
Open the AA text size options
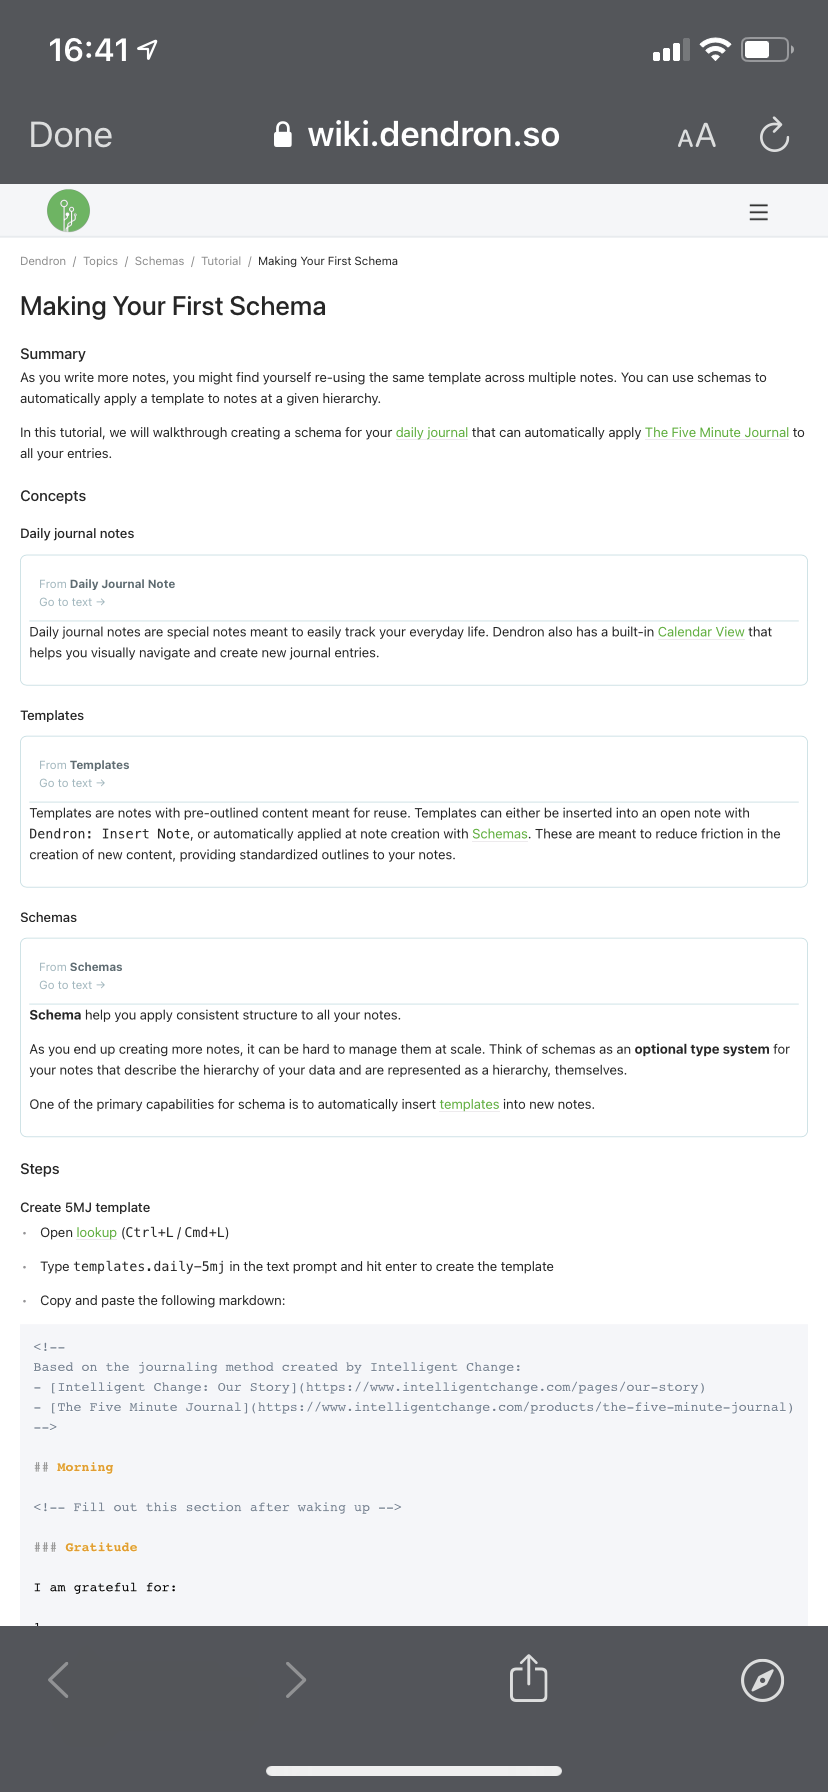(x=696, y=135)
